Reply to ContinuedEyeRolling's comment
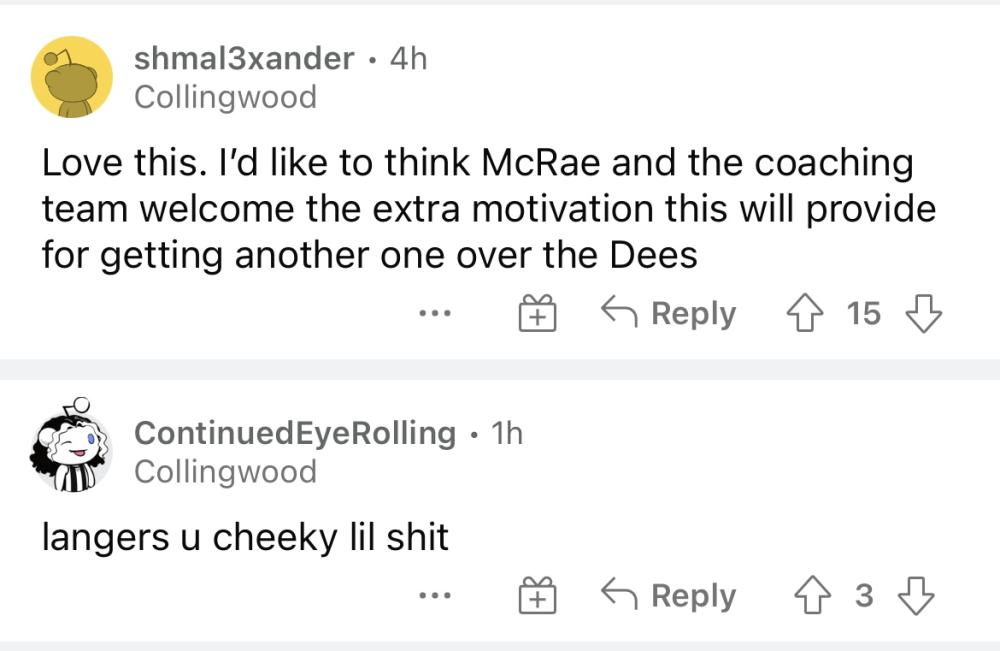 pos(668,596)
